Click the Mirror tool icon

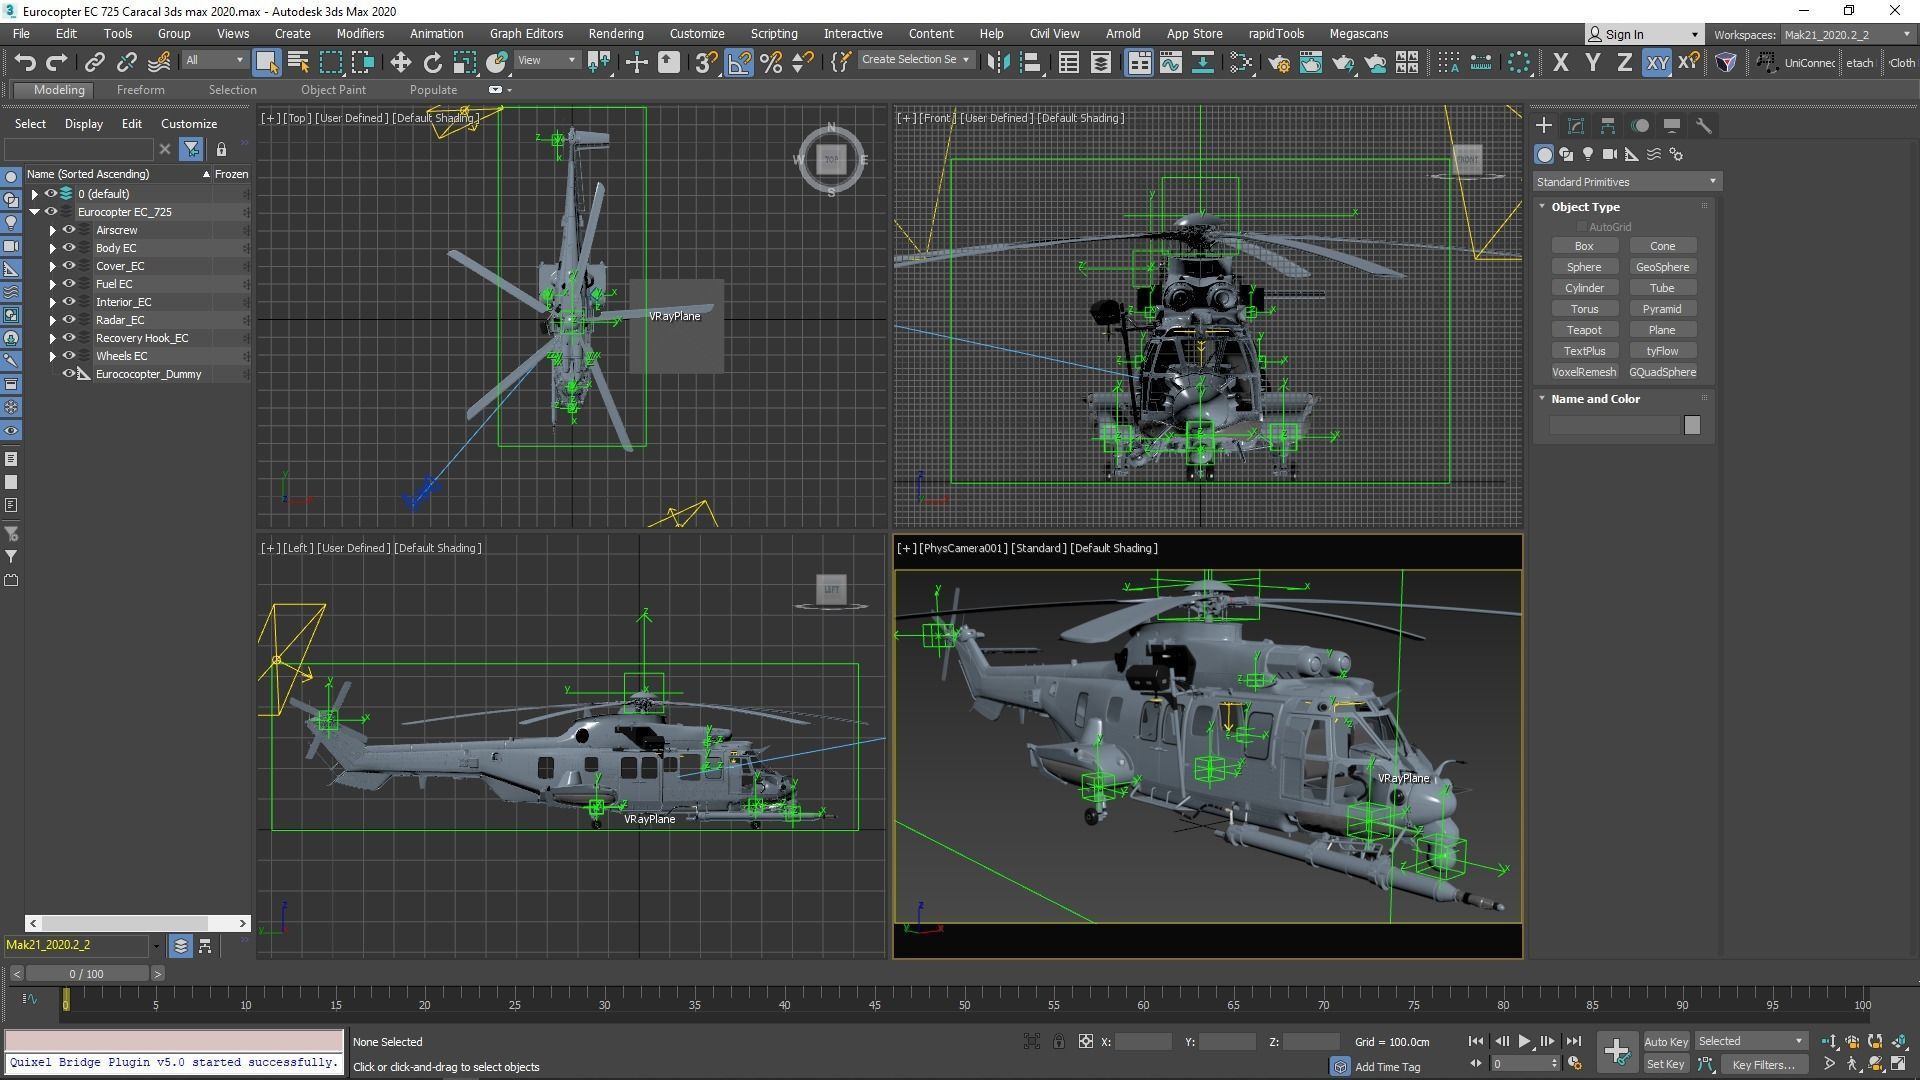[997, 63]
